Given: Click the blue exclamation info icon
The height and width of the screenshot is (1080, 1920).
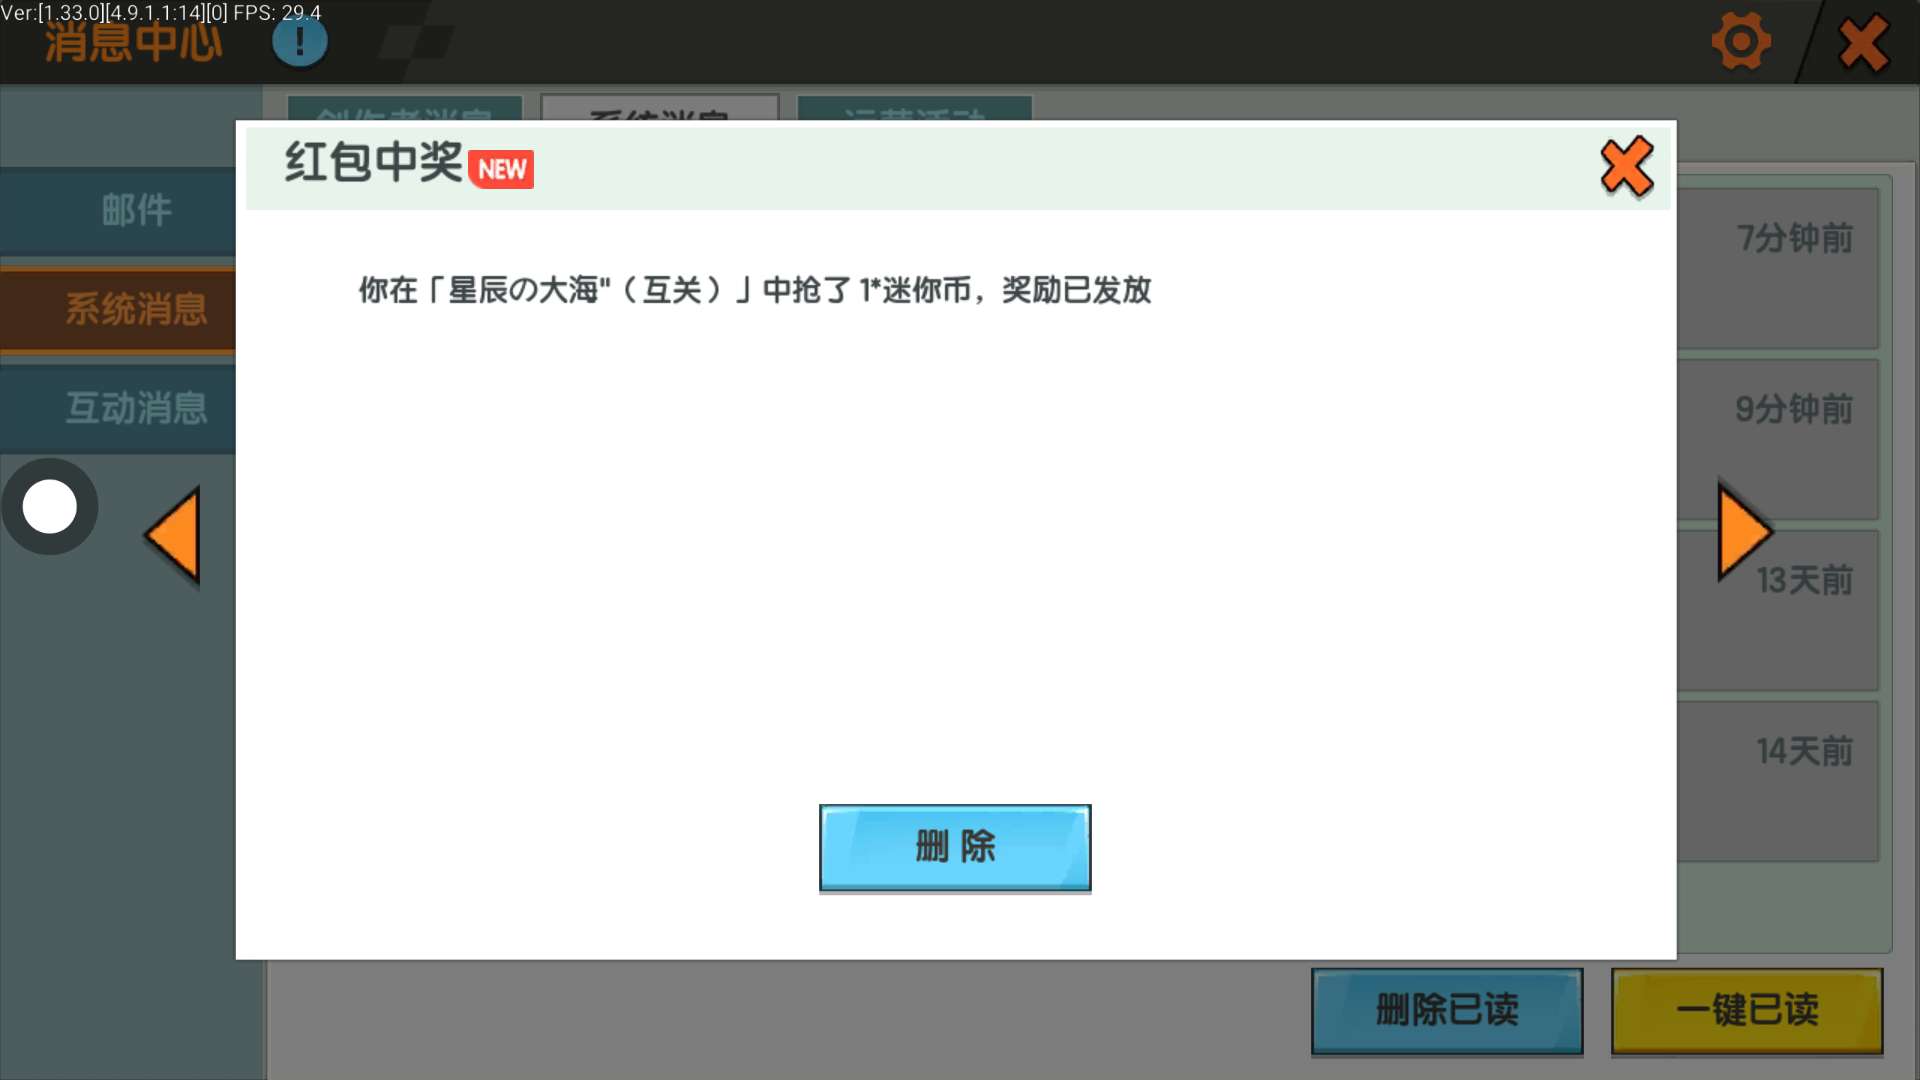Looking at the screenshot, I should [x=300, y=42].
